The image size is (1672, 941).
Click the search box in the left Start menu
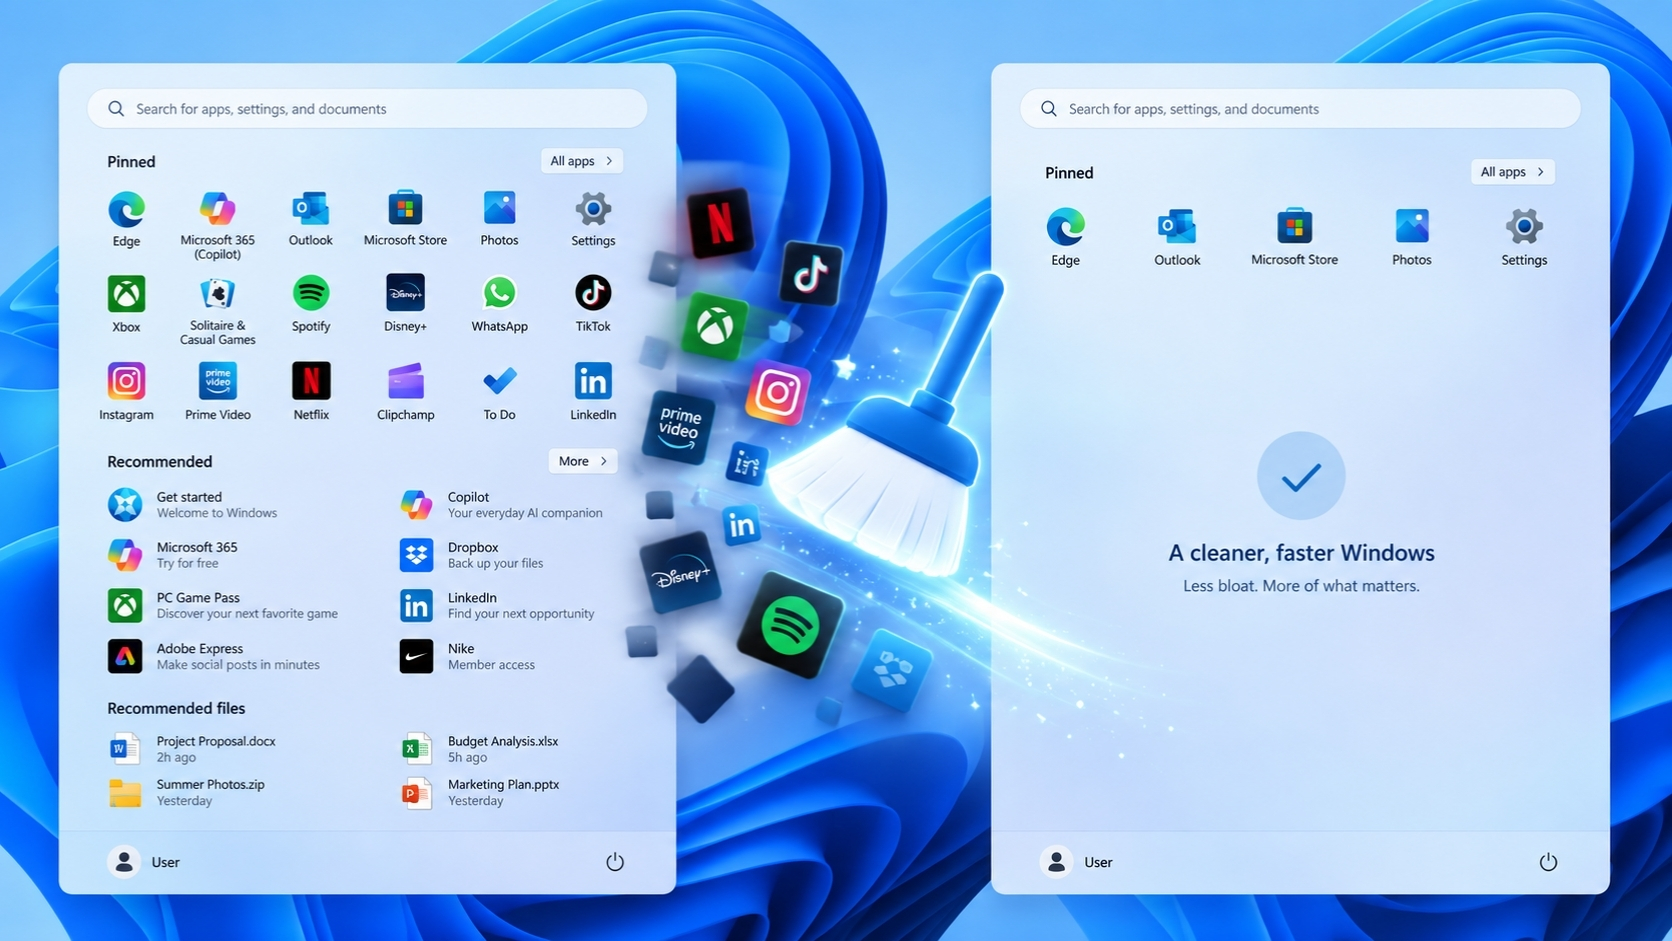coord(367,108)
